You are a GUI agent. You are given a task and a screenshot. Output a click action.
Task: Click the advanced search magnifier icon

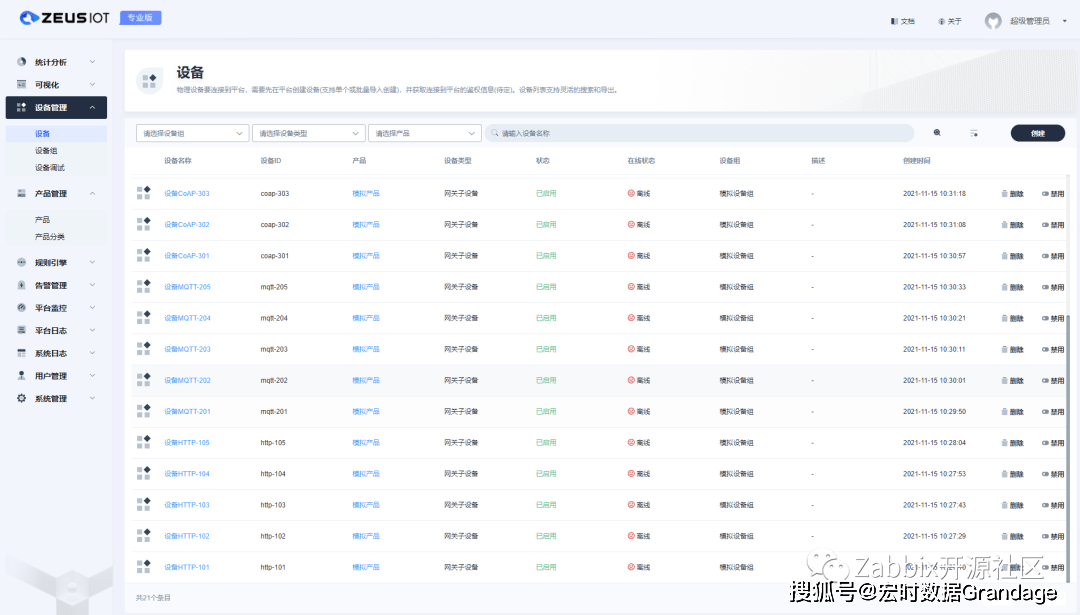tap(936, 132)
